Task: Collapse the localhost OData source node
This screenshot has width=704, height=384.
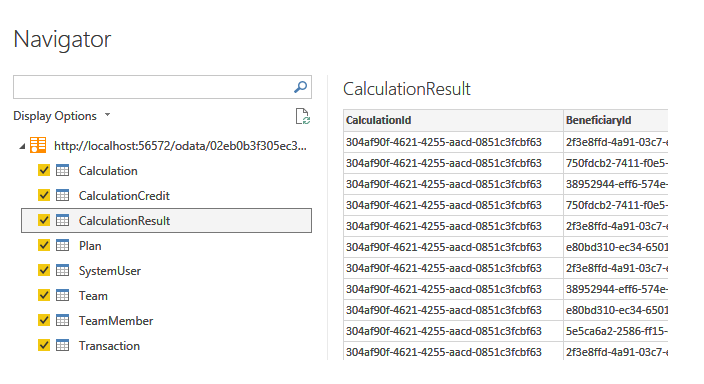Action: [22, 146]
